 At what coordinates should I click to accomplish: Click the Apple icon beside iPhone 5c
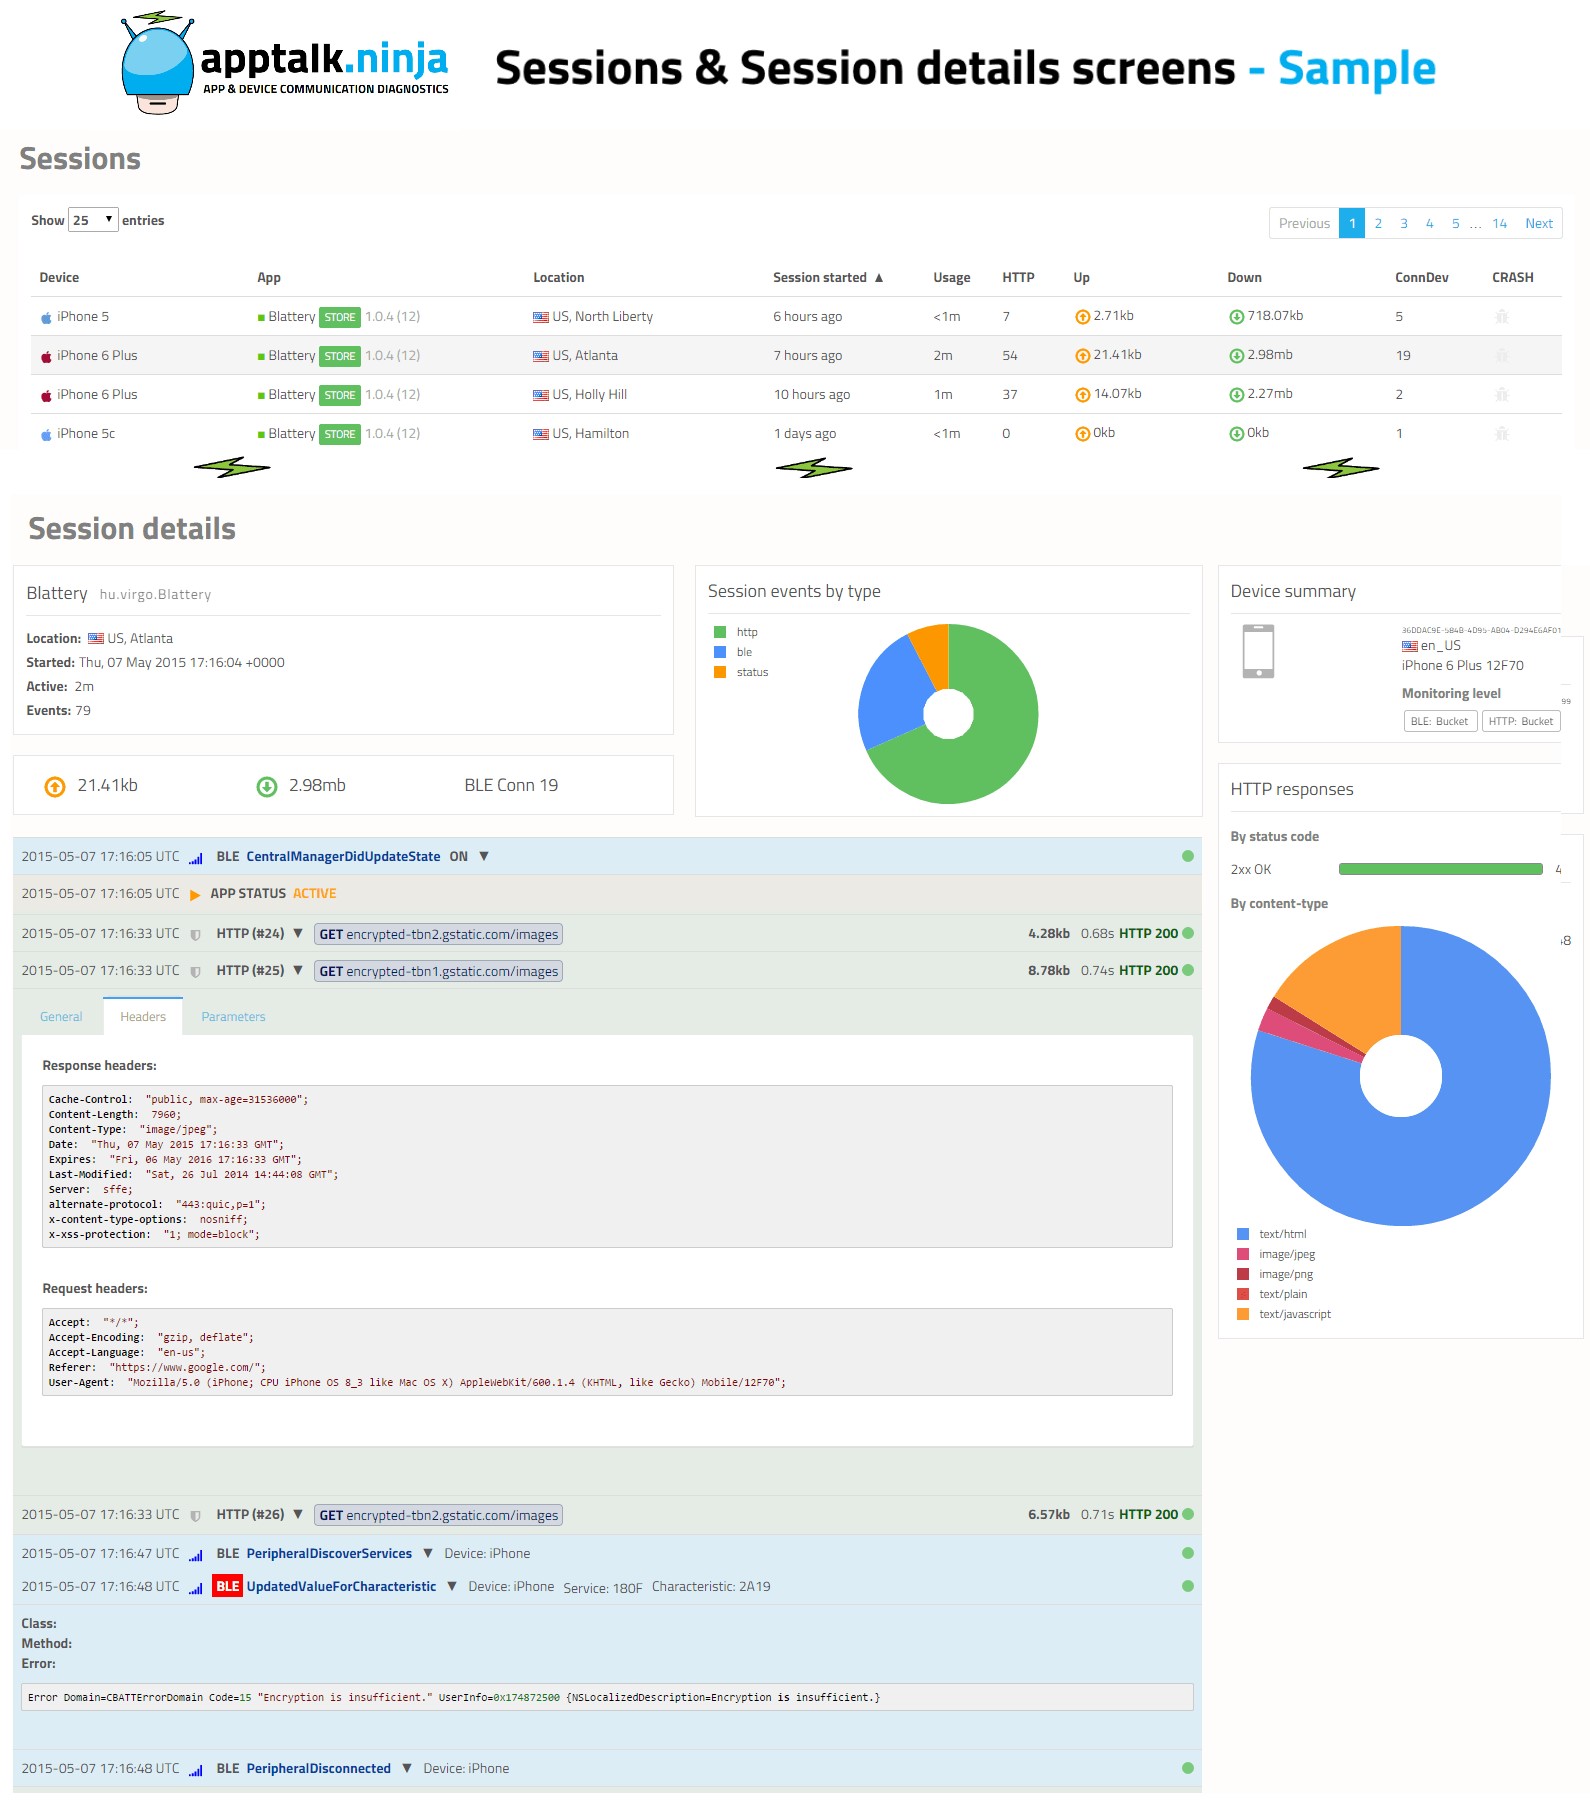pyautogui.click(x=46, y=434)
